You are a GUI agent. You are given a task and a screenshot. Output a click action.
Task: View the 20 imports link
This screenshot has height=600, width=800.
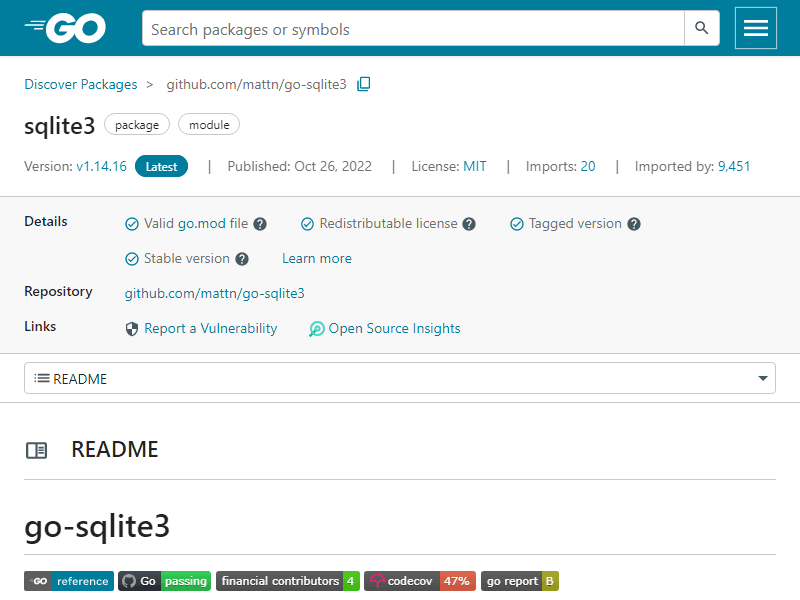pos(588,166)
